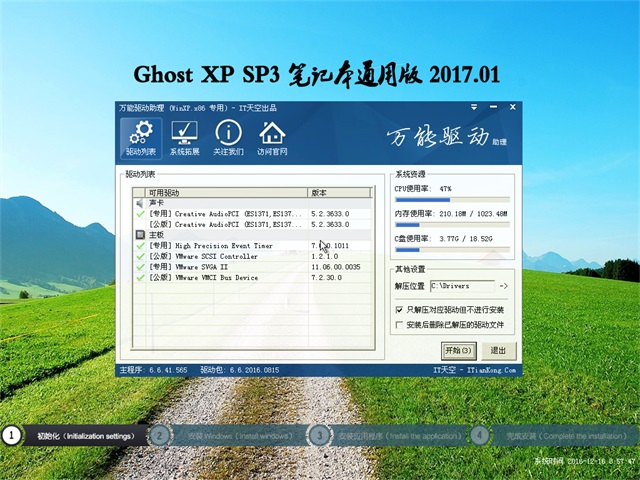Minimize the 万能驱动助理 window
The width and height of the screenshot is (640, 480).
pyautogui.click(x=493, y=107)
